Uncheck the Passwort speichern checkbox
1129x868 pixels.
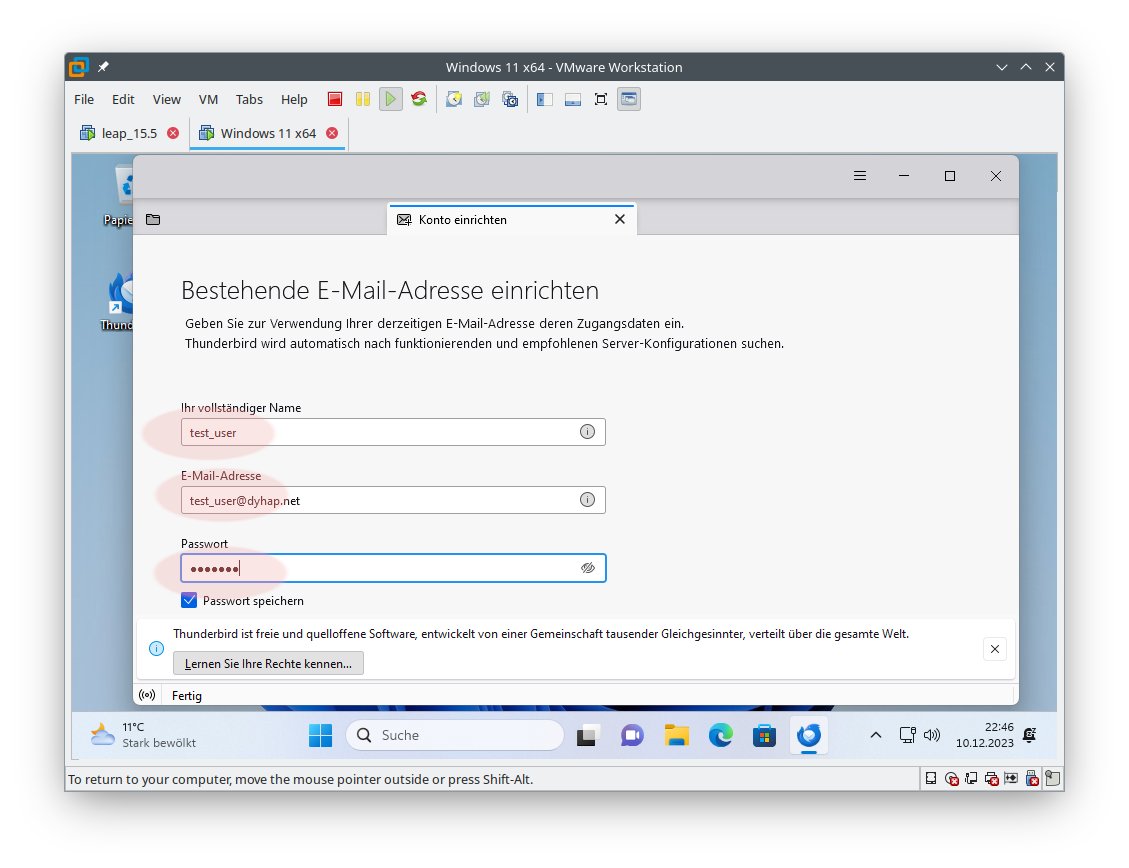189,601
